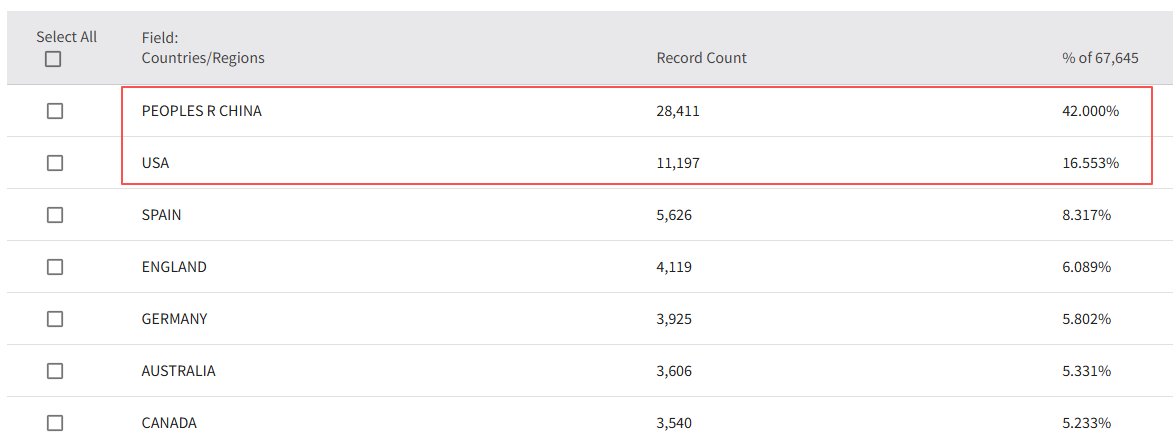Select the ENGLAND row checkbox

coord(55,267)
